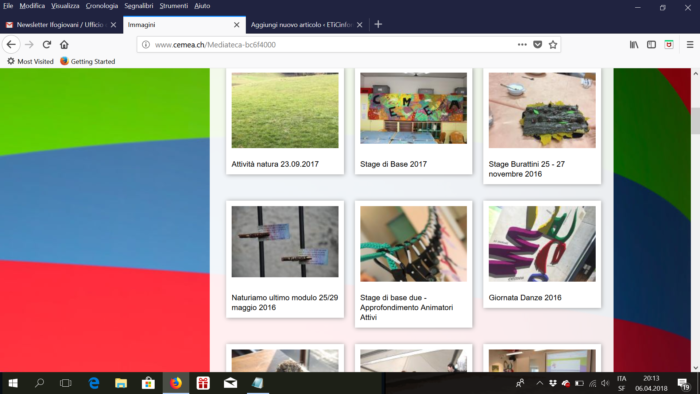Show hidden icons in system tray
The height and width of the screenshot is (394, 700).
540,383
